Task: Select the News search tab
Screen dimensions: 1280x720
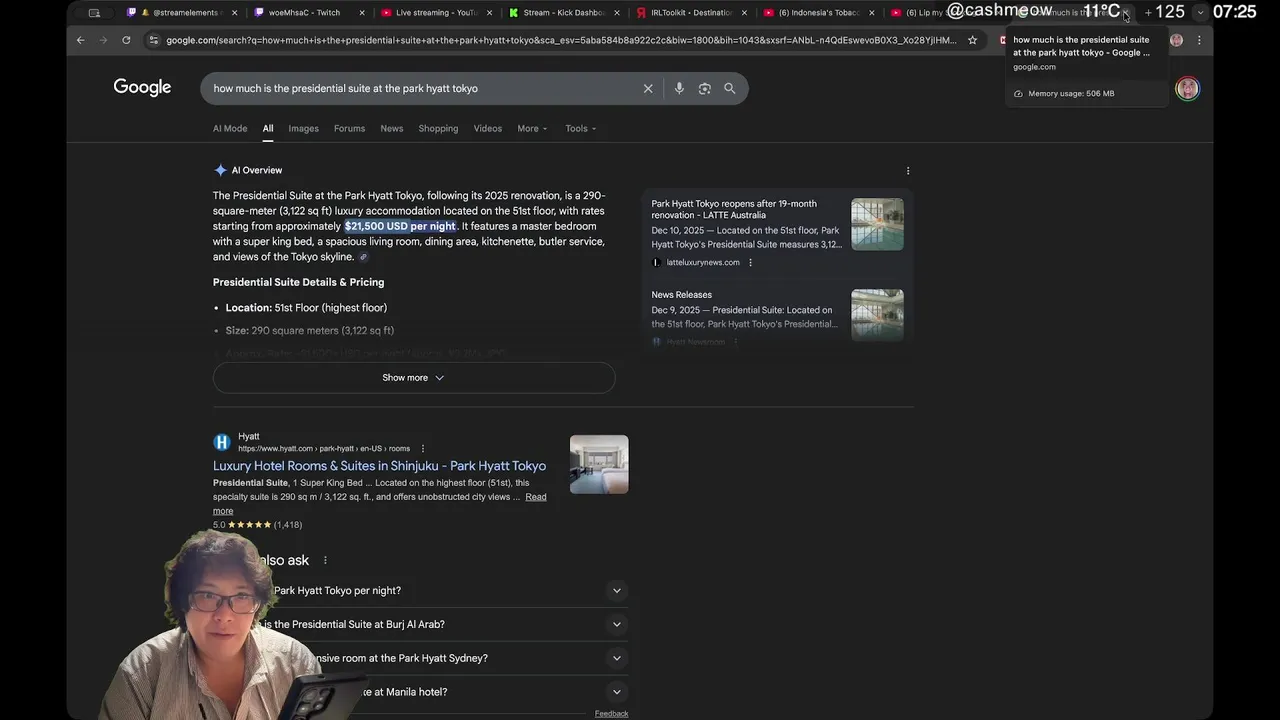Action: pos(391,128)
